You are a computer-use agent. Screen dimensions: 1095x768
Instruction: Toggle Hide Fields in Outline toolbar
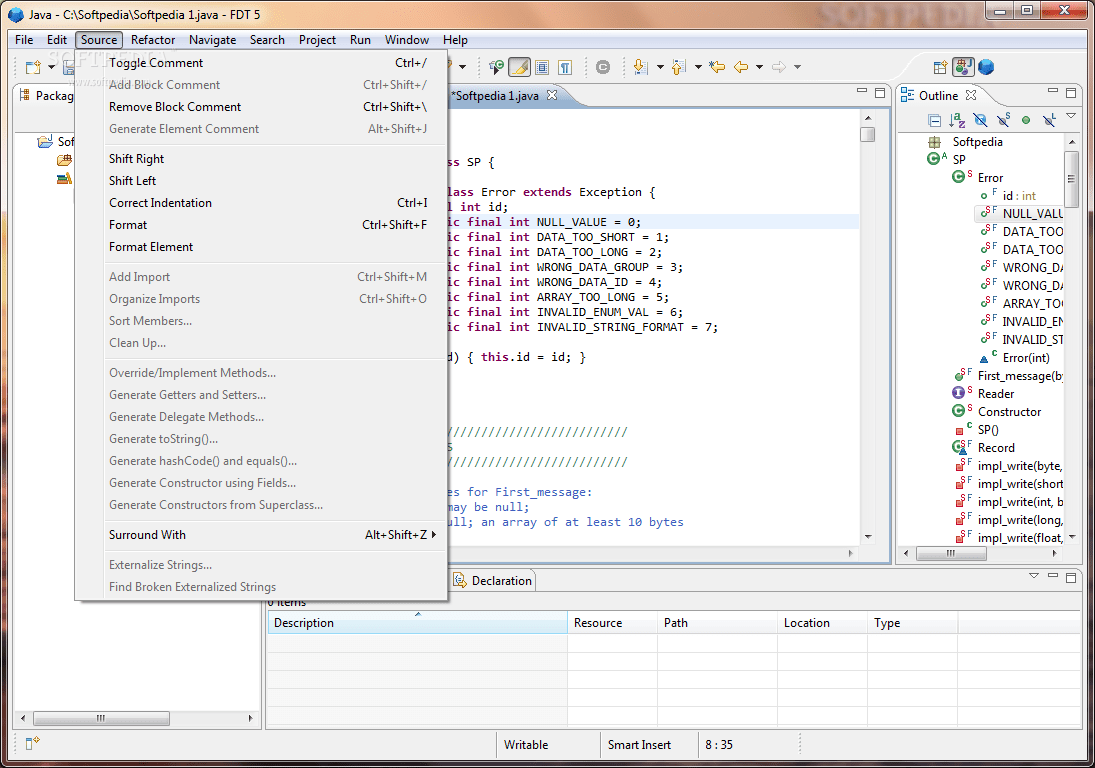pos(980,120)
